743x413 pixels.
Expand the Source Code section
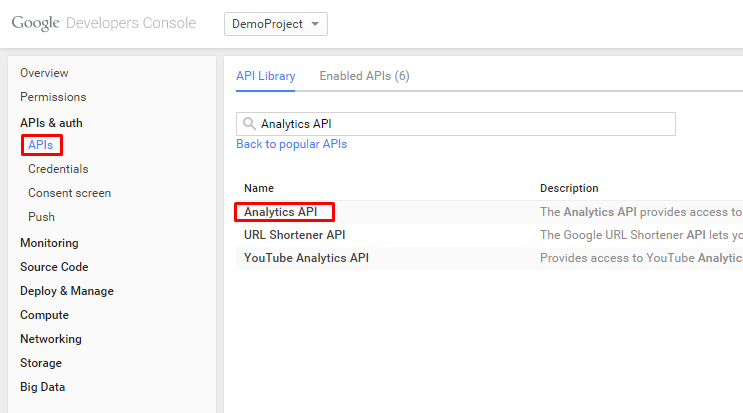click(x=54, y=267)
